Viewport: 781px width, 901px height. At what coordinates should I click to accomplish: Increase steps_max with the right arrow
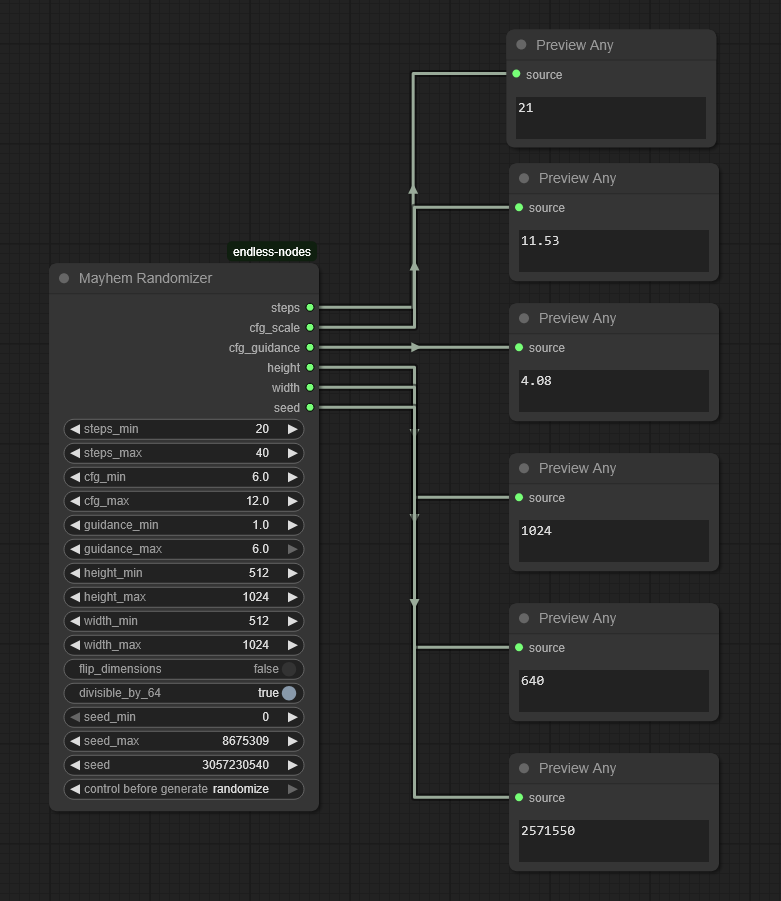293,453
